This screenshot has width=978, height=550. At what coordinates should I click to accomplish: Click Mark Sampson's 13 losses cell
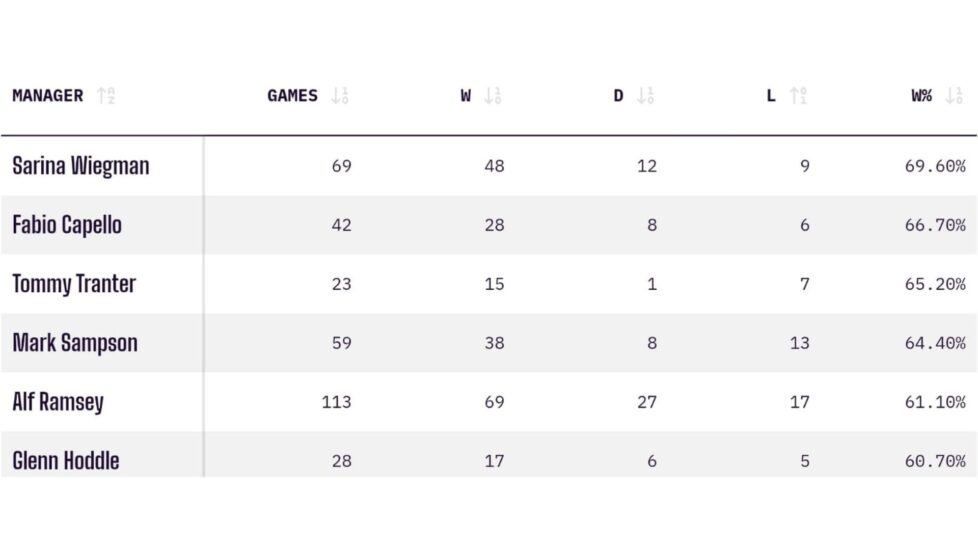pos(799,343)
